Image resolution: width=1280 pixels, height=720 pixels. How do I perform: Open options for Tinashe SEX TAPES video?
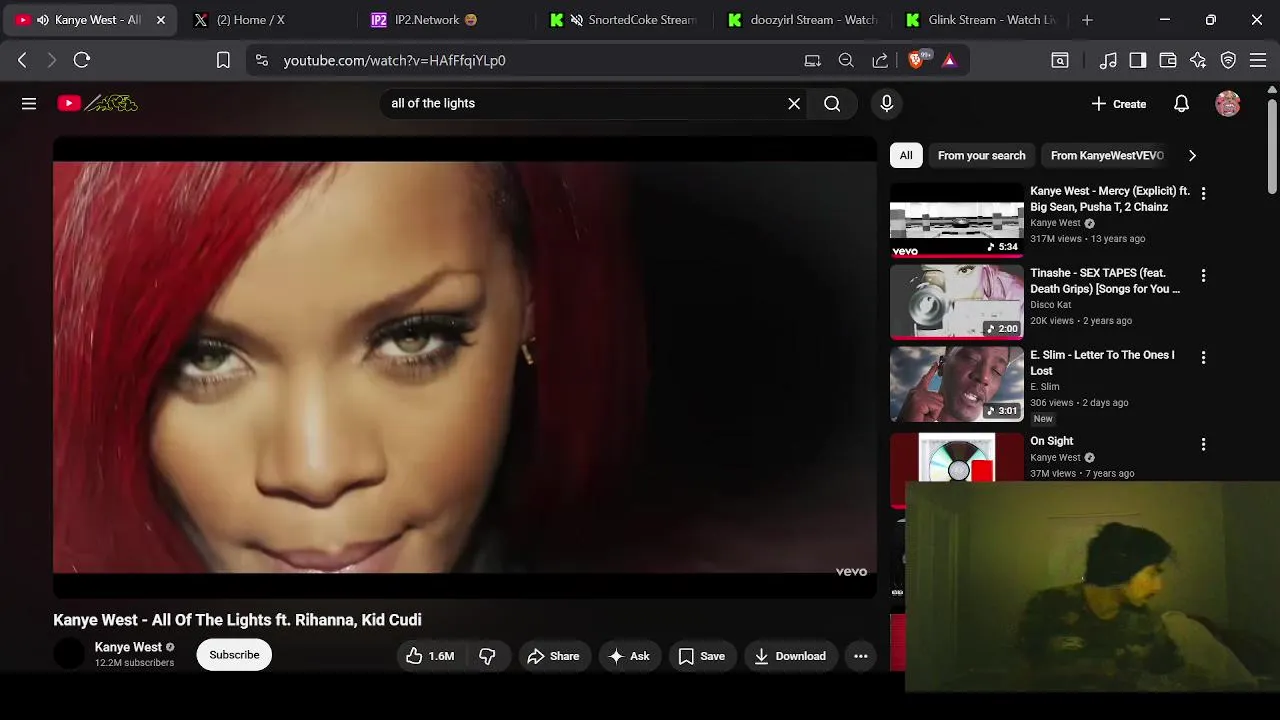pos(1203,275)
